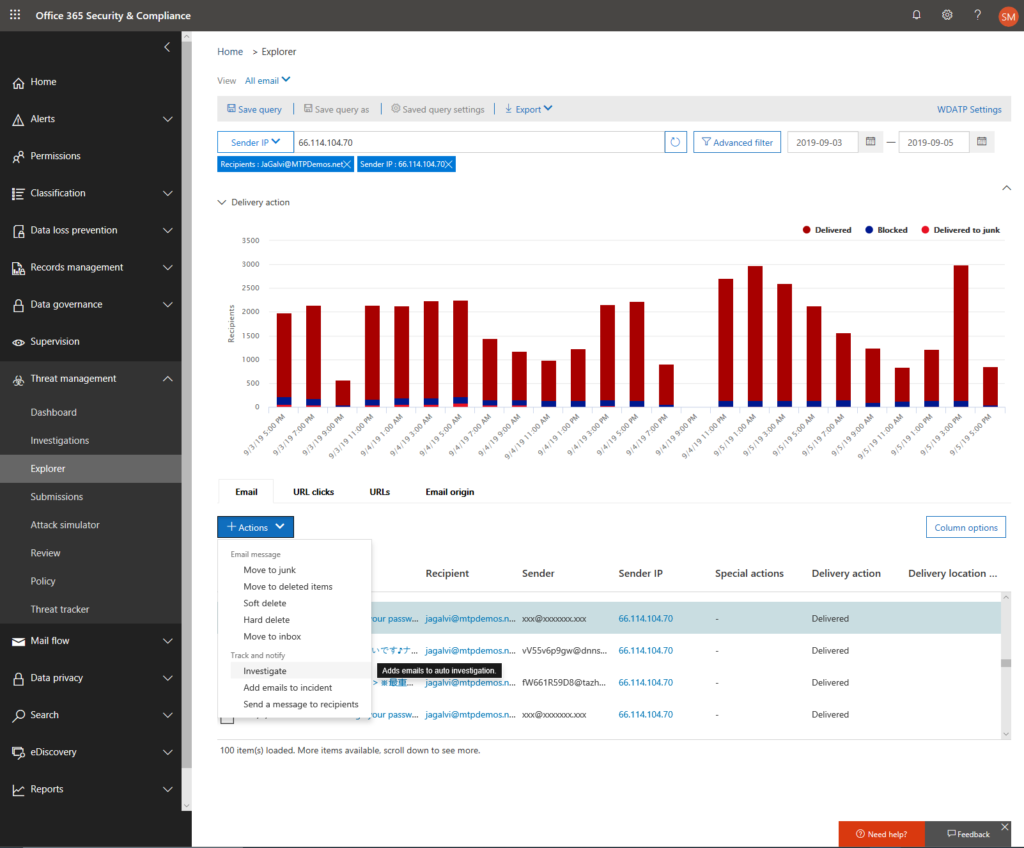Image resolution: width=1024 pixels, height=848 pixels.
Task: Open the notifications bell
Action: point(917,15)
